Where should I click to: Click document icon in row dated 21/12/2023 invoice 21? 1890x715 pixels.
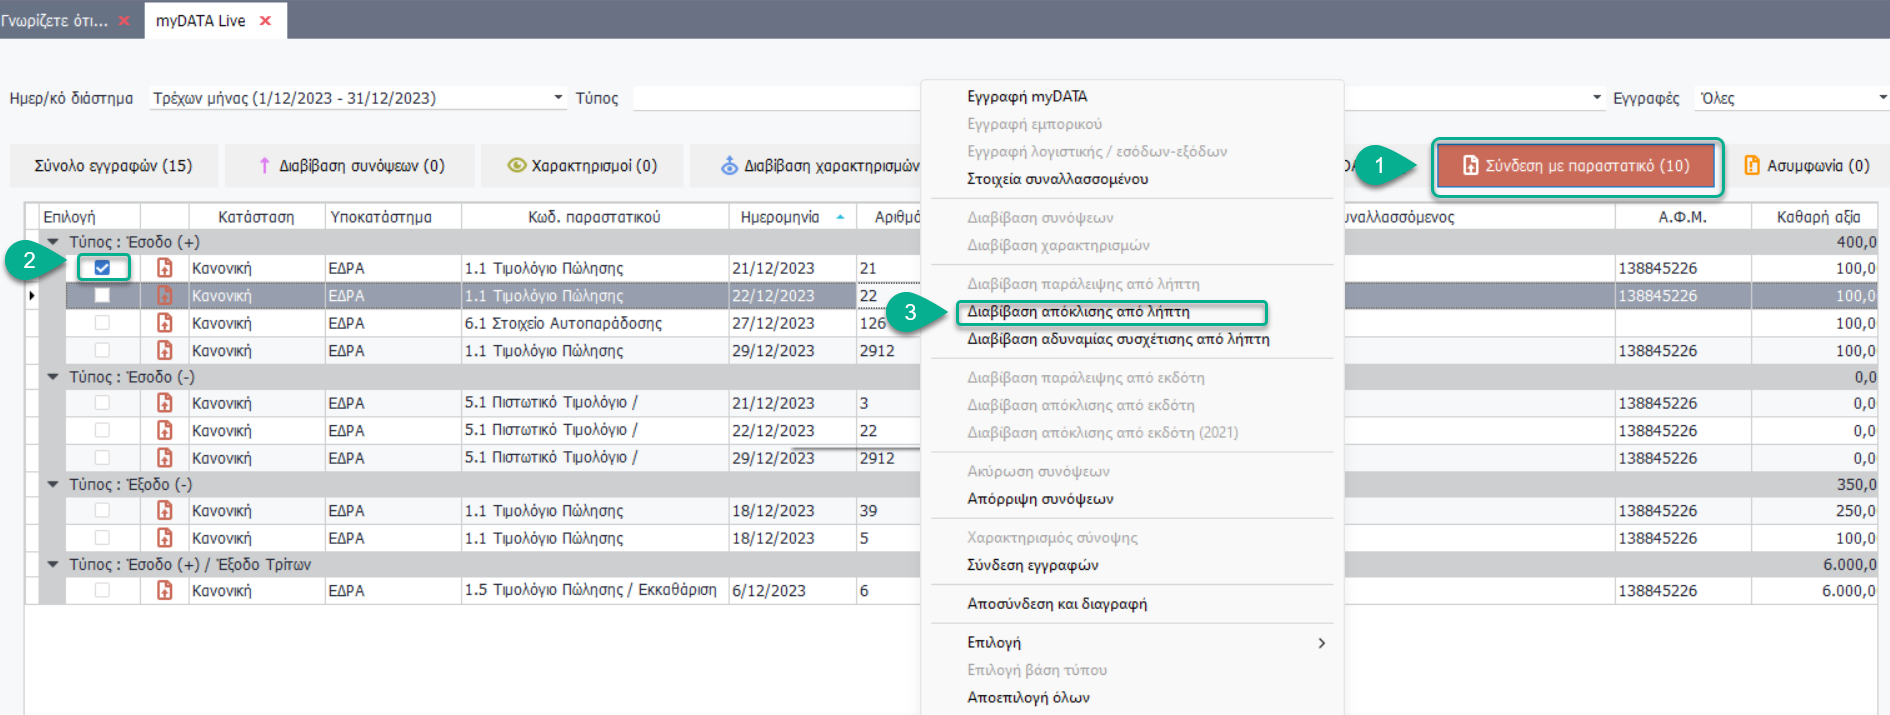[x=165, y=268]
